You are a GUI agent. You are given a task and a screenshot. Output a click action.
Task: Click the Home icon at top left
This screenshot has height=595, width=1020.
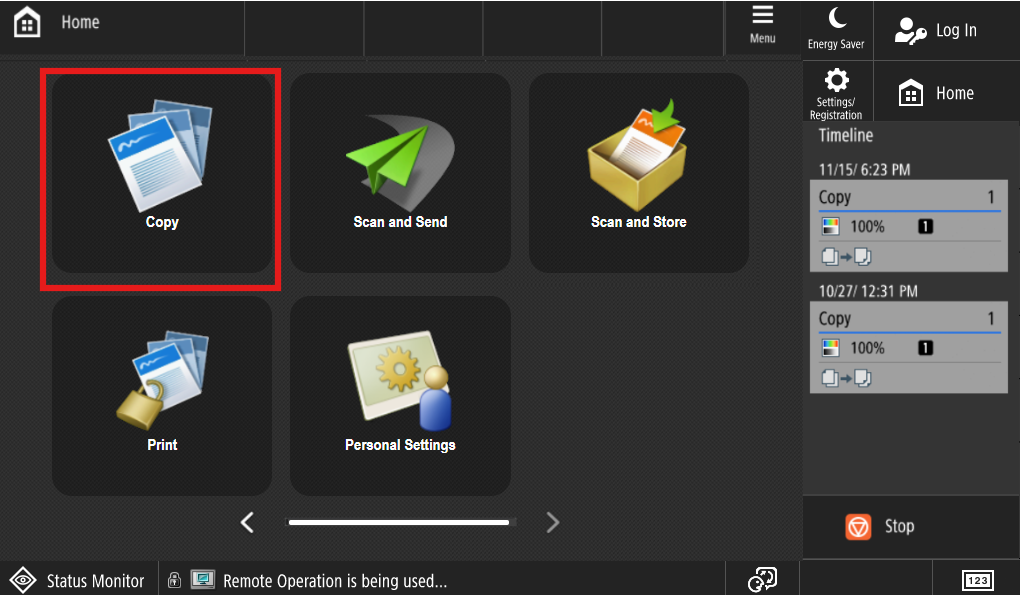pyautogui.click(x=27, y=22)
